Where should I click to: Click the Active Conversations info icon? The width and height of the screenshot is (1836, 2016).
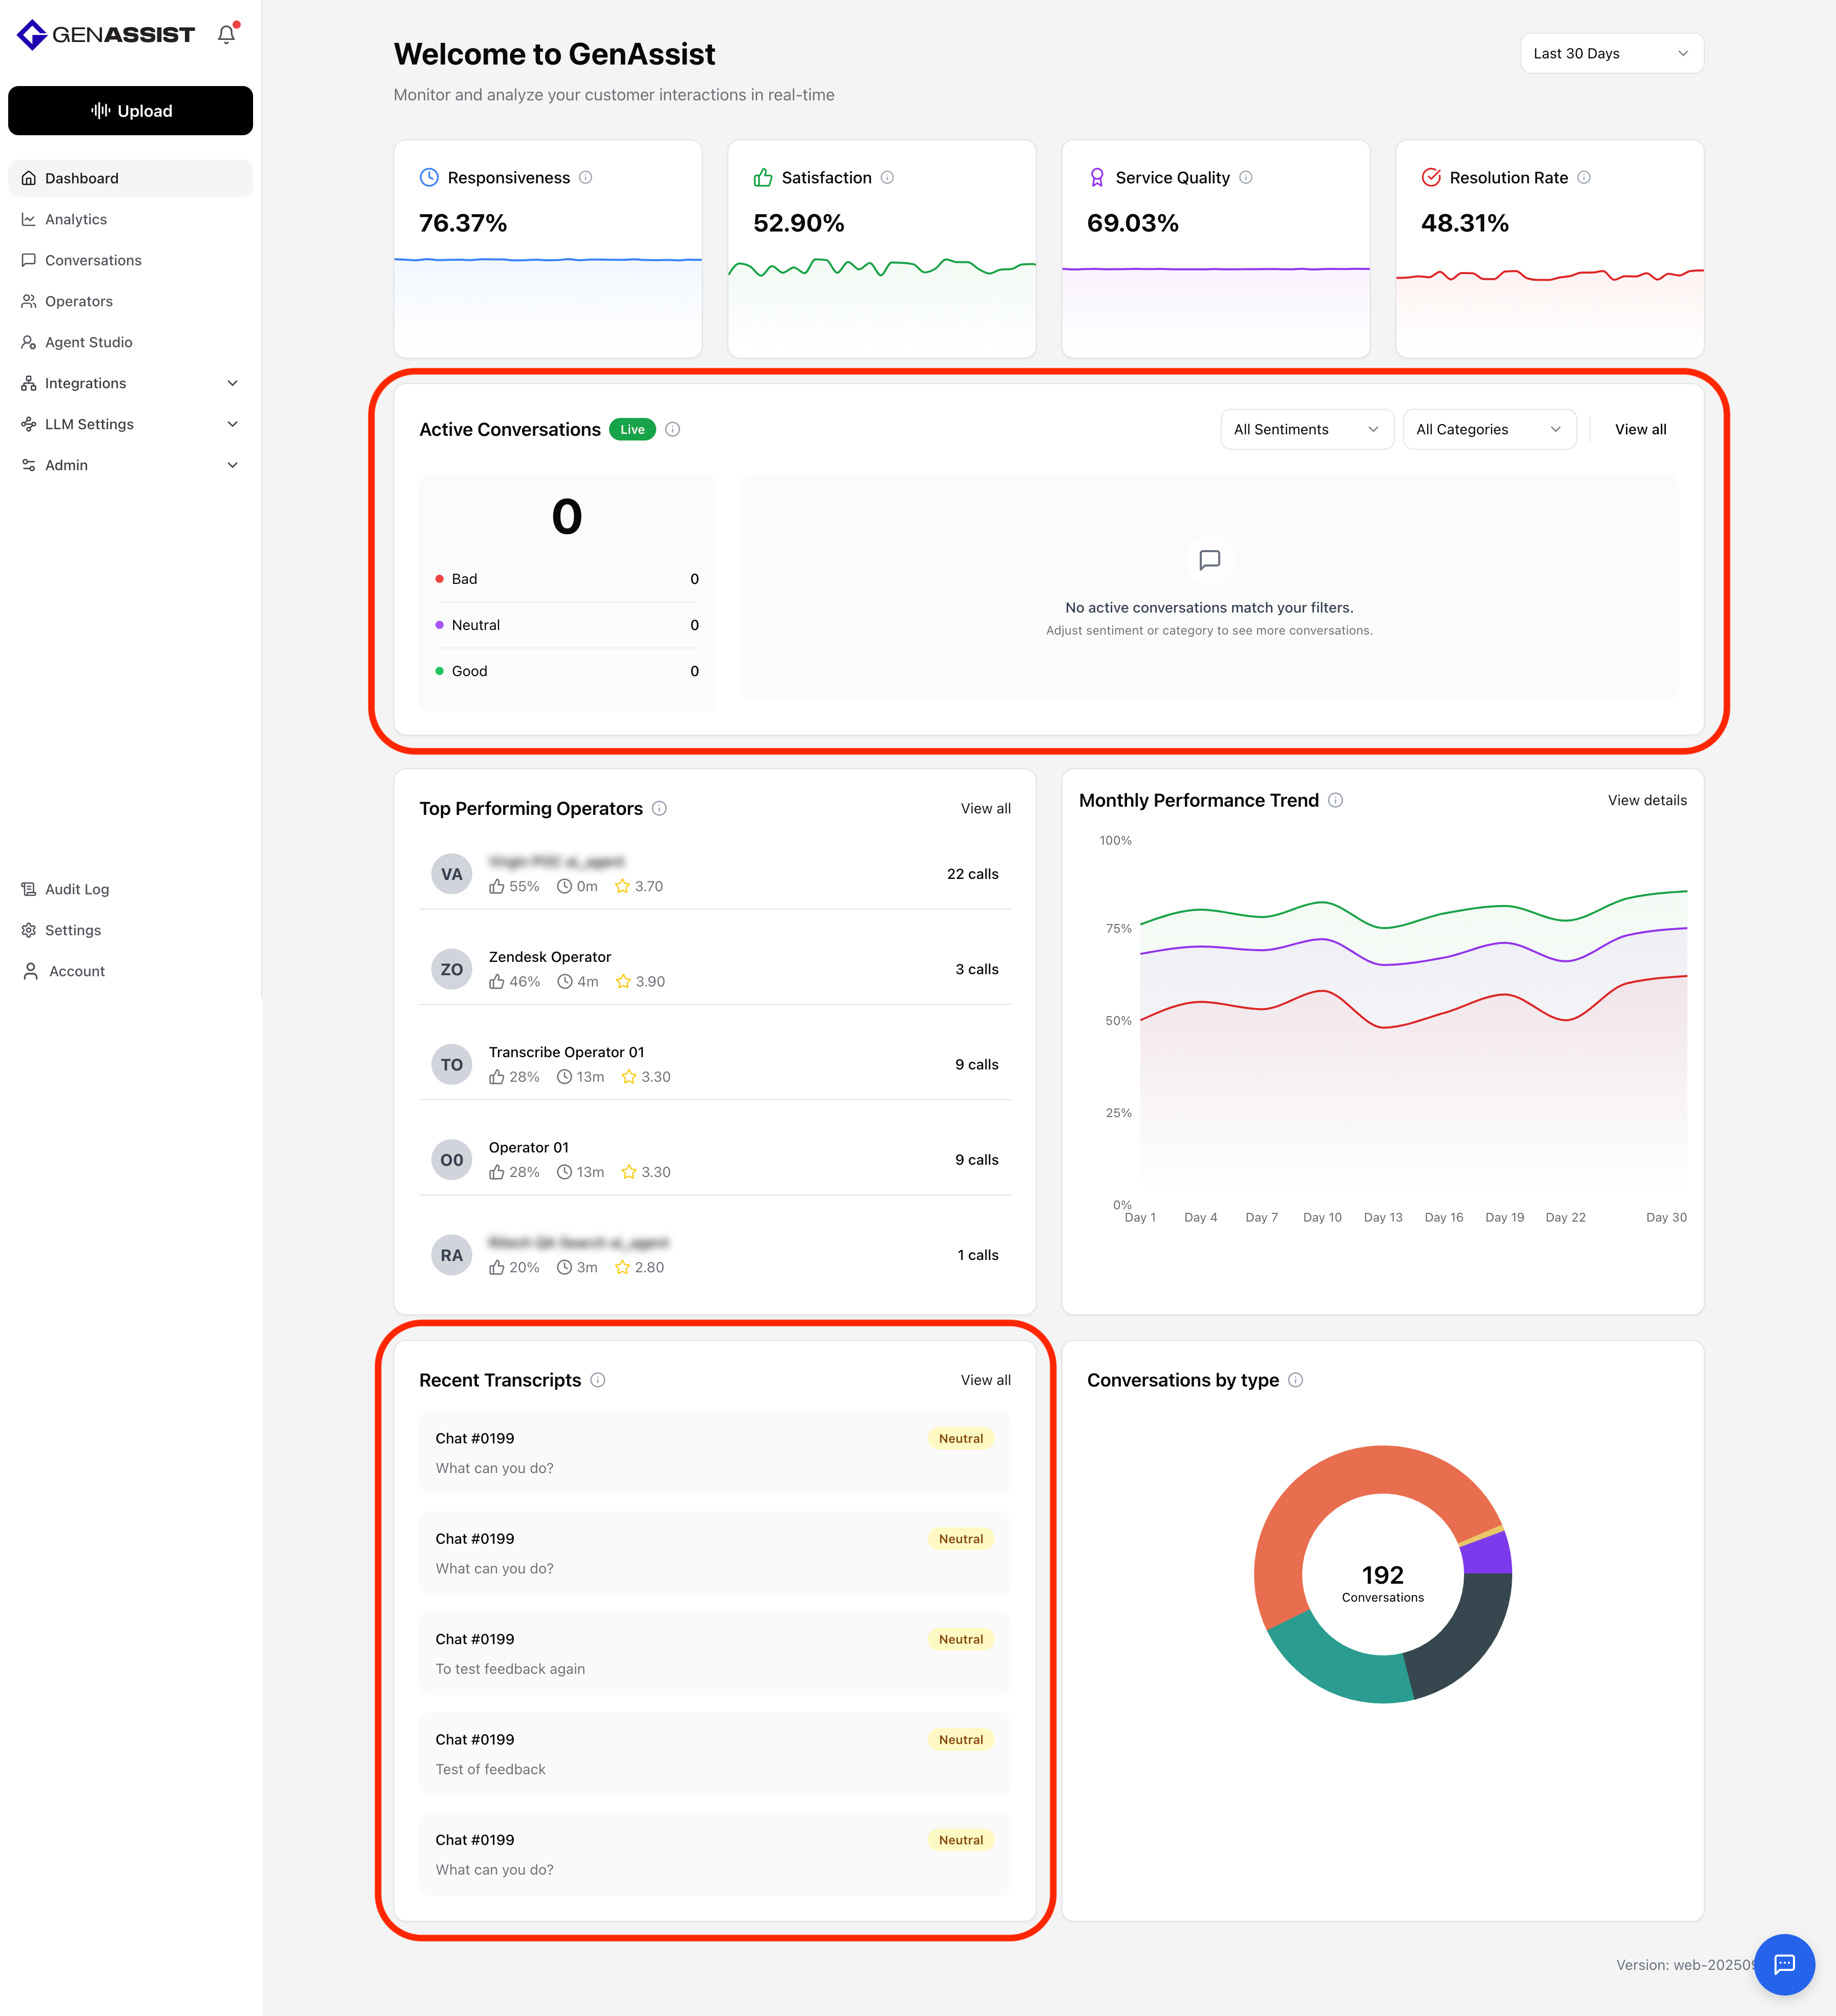673,429
